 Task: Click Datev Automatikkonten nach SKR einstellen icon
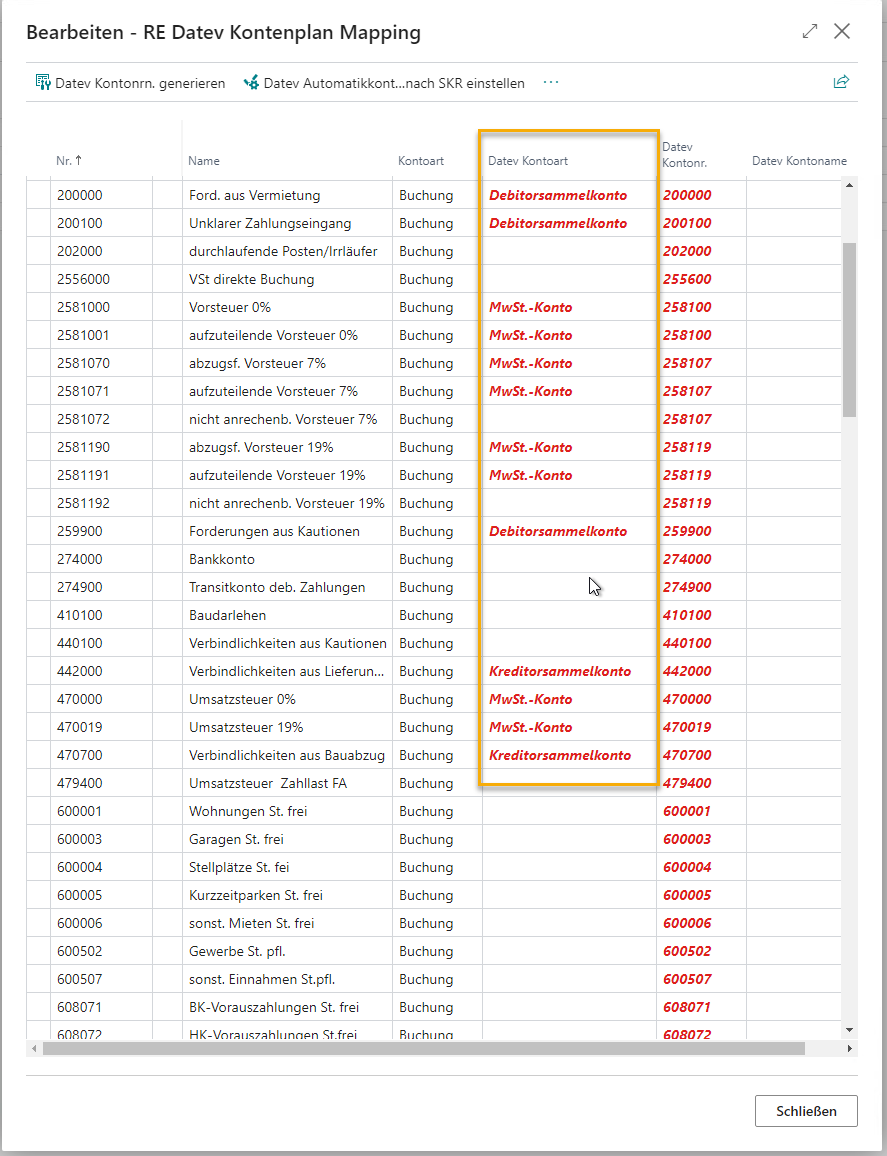[x=252, y=83]
